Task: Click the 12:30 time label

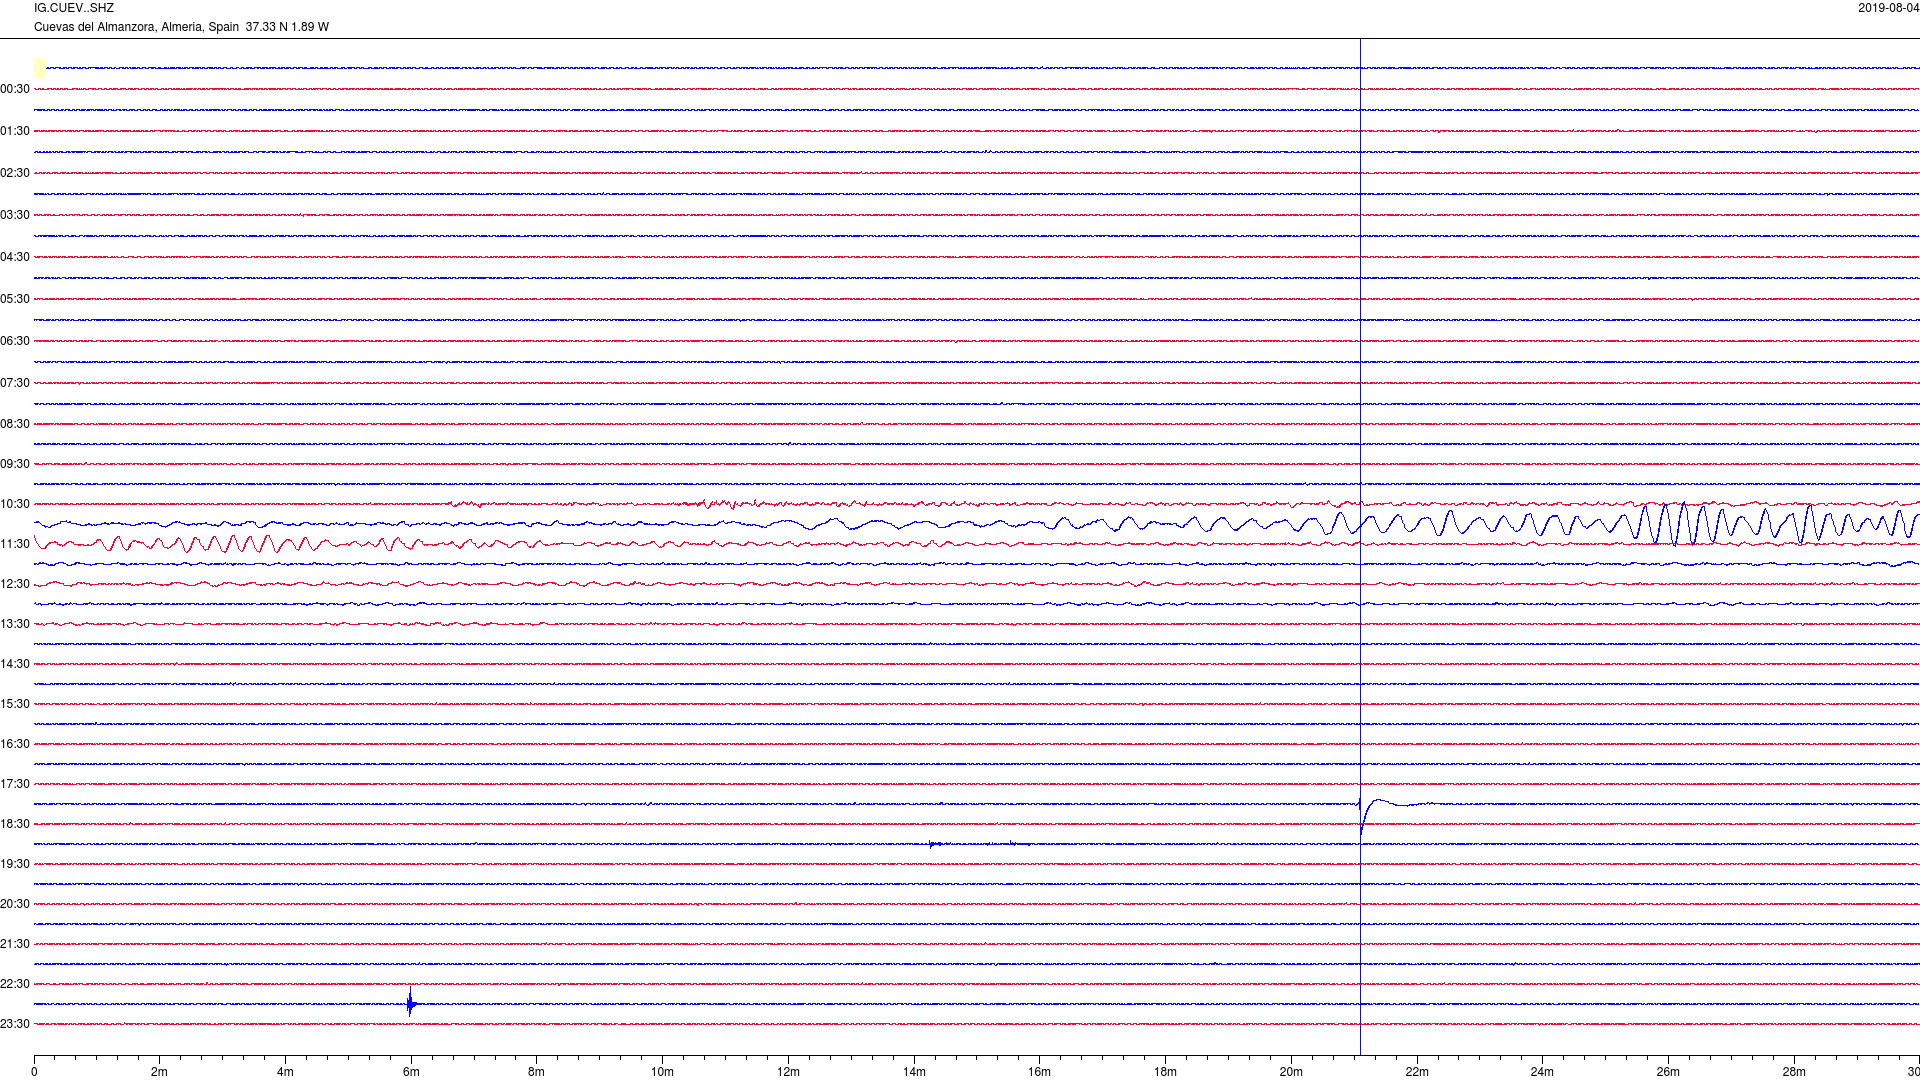Action: pos(15,584)
